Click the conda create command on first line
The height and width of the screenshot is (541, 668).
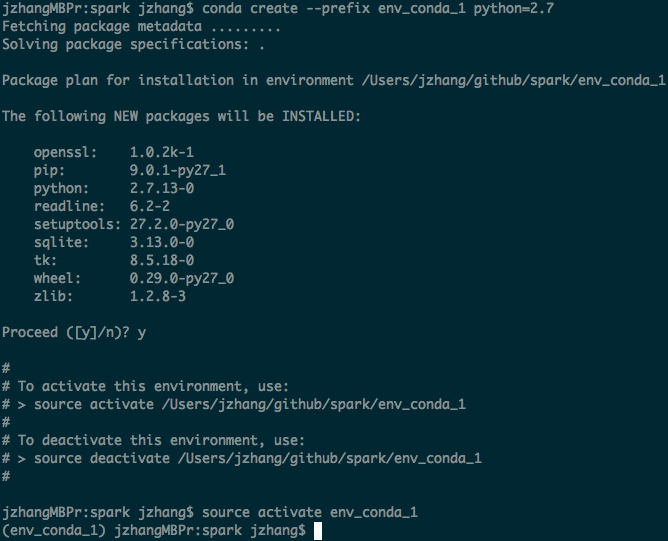(x=378, y=9)
